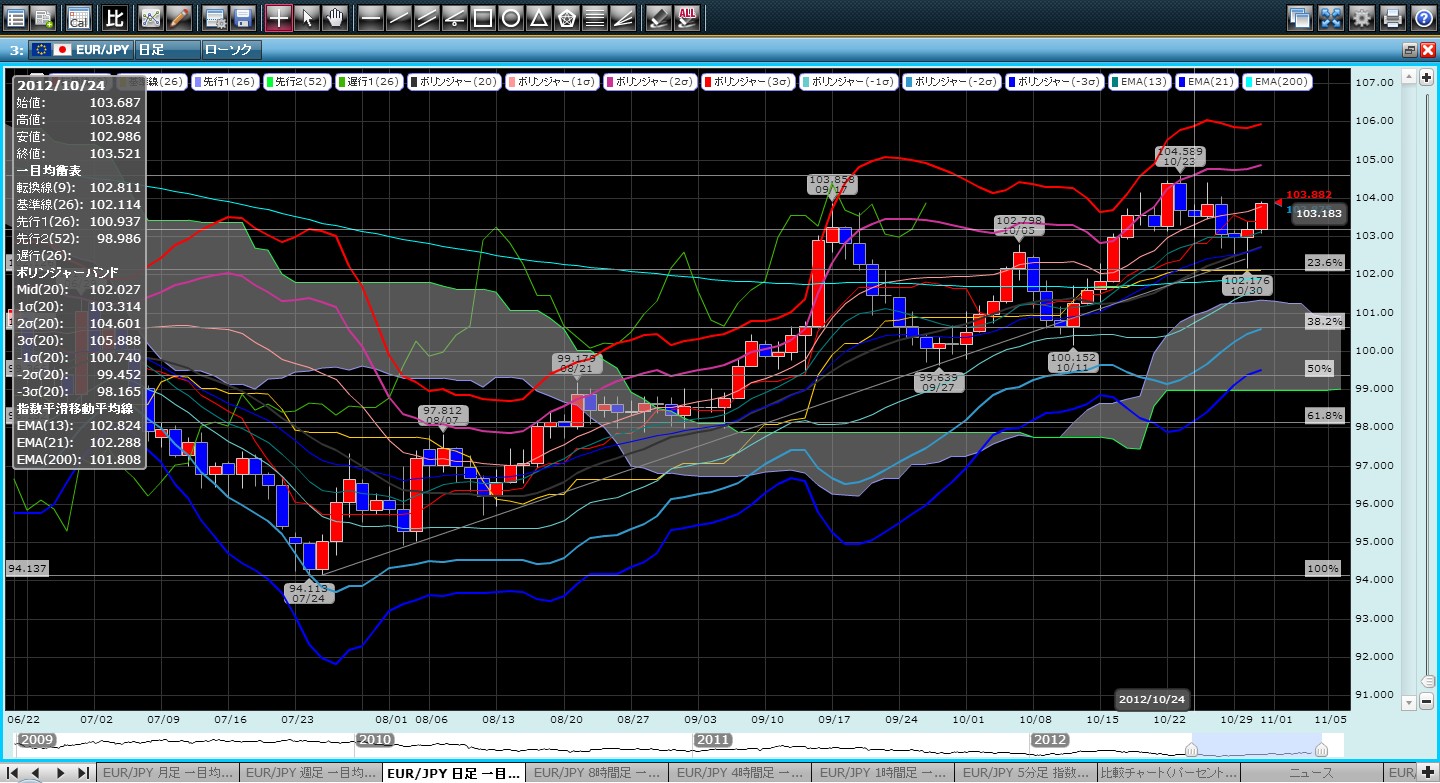Click the erase ALL drawings icon
The image size is (1440, 783).
pyautogui.click(x=687, y=17)
